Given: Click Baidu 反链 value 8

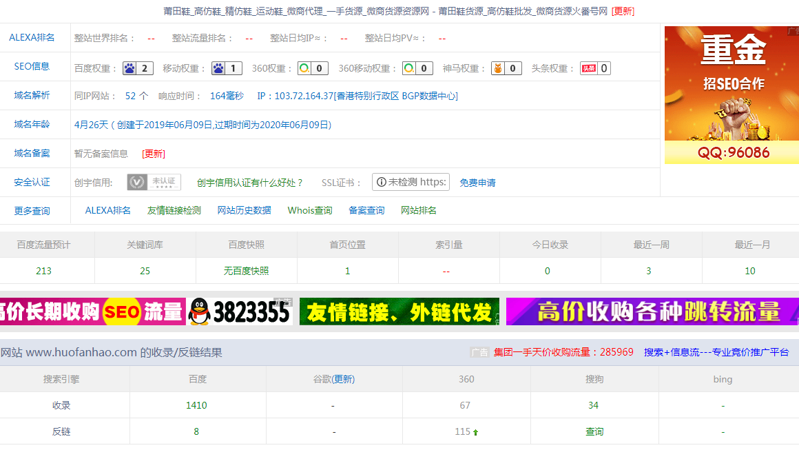Looking at the screenshot, I should coord(196,432).
